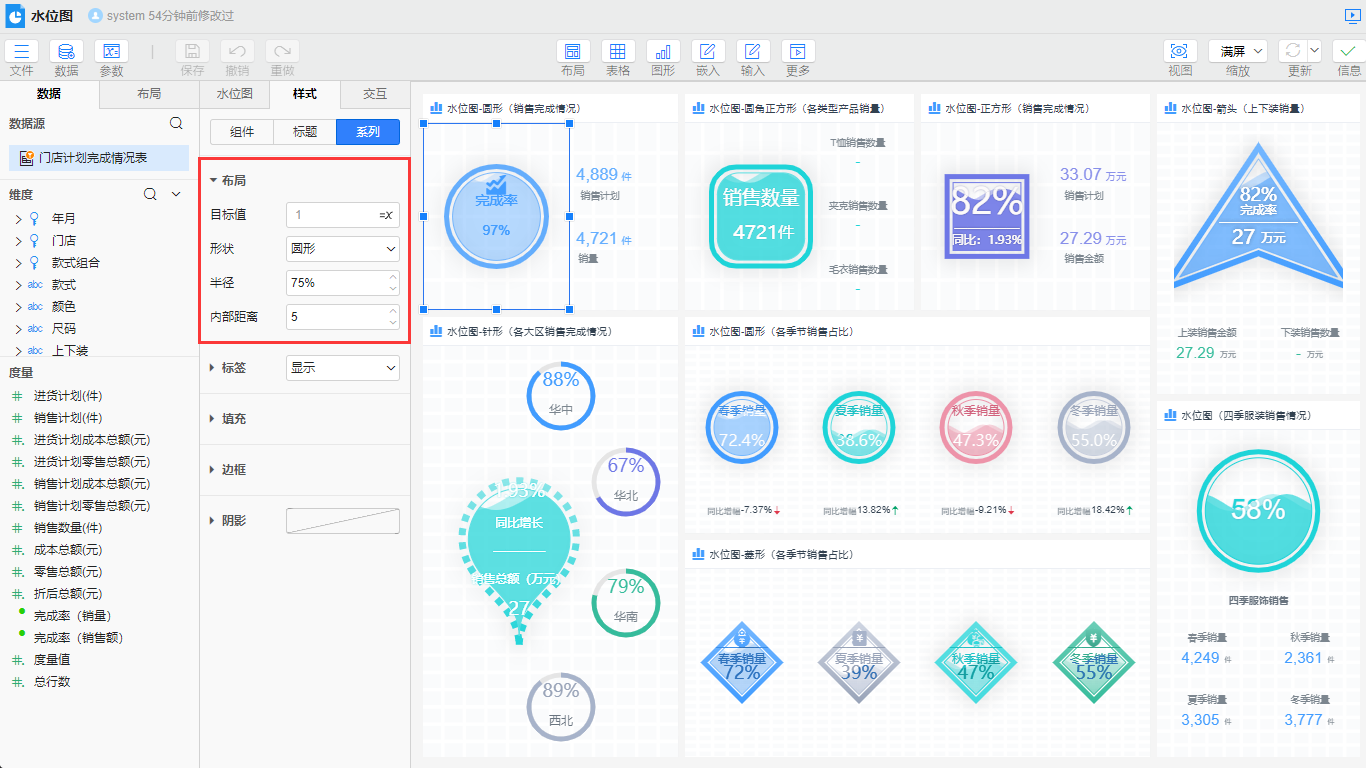The height and width of the screenshot is (768, 1366).
Task: Expand the 填充 section
Action: click(233, 419)
